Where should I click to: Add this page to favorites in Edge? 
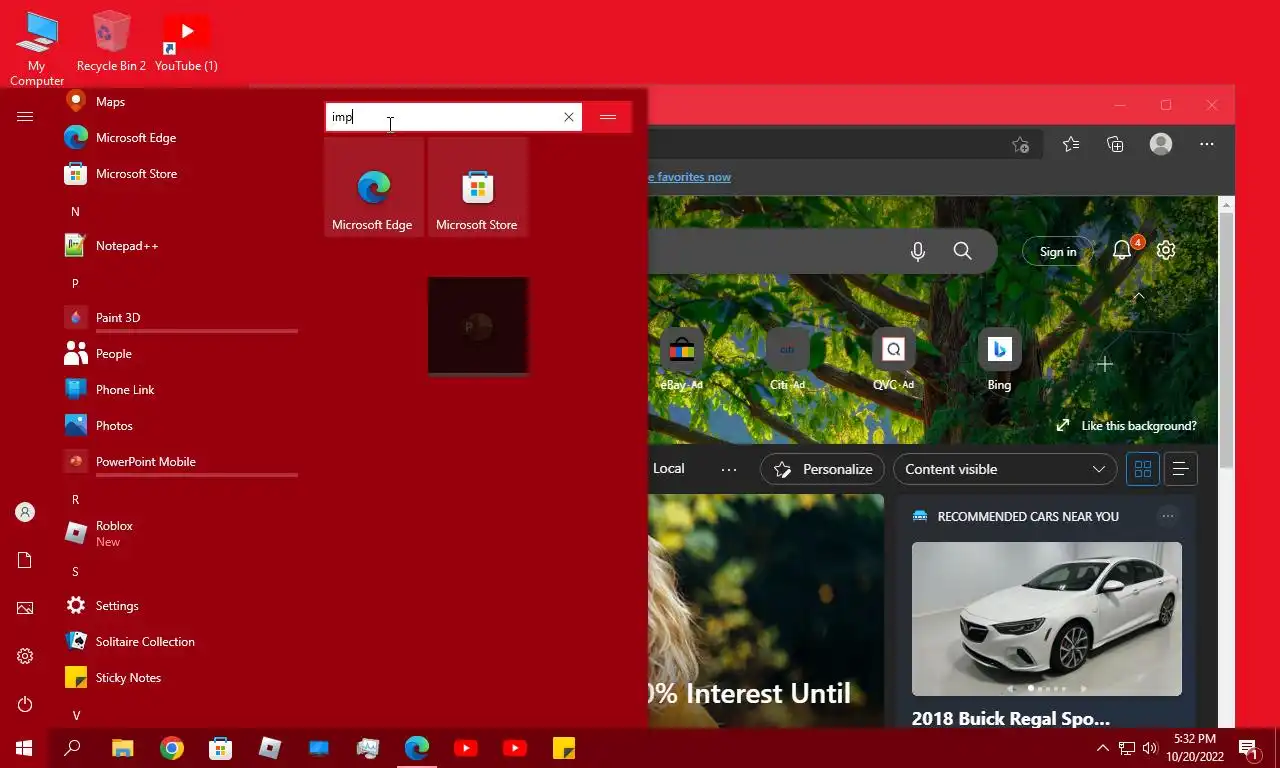[1020, 145]
